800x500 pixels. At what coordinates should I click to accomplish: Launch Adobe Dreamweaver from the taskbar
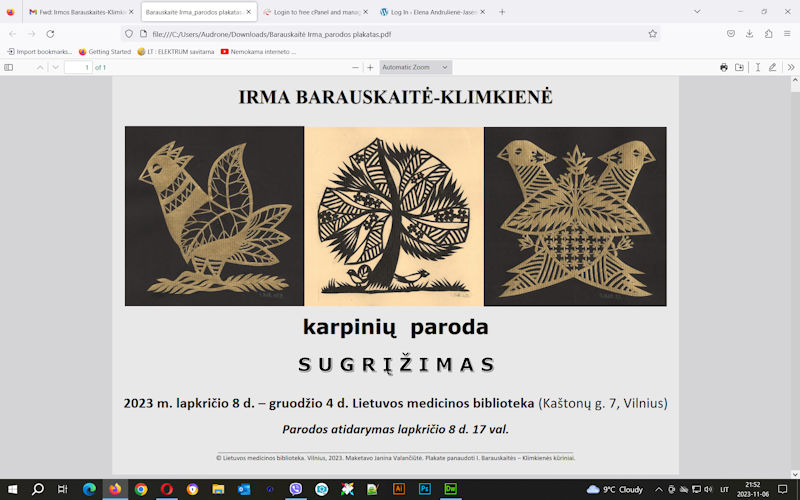(x=451, y=489)
